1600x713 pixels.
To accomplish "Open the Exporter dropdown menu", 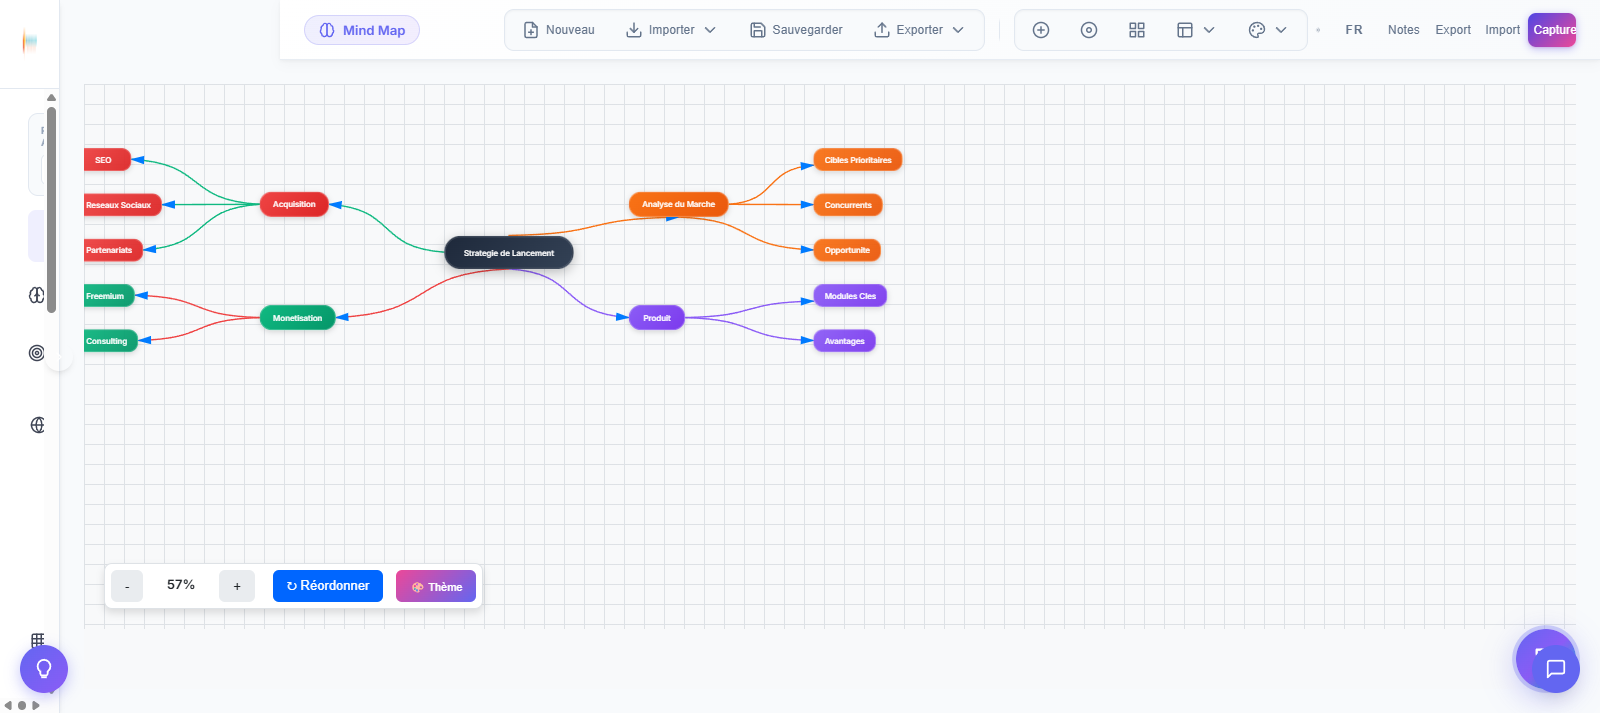I will click(x=919, y=30).
